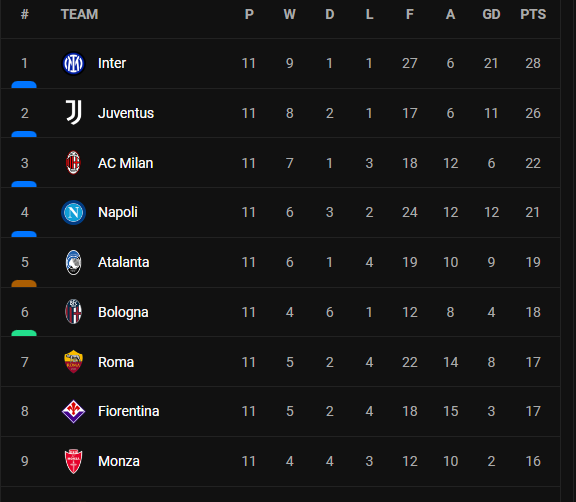Screen dimensions: 576x502
Task: Sort standings by GD header
Action: [x=491, y=14]
